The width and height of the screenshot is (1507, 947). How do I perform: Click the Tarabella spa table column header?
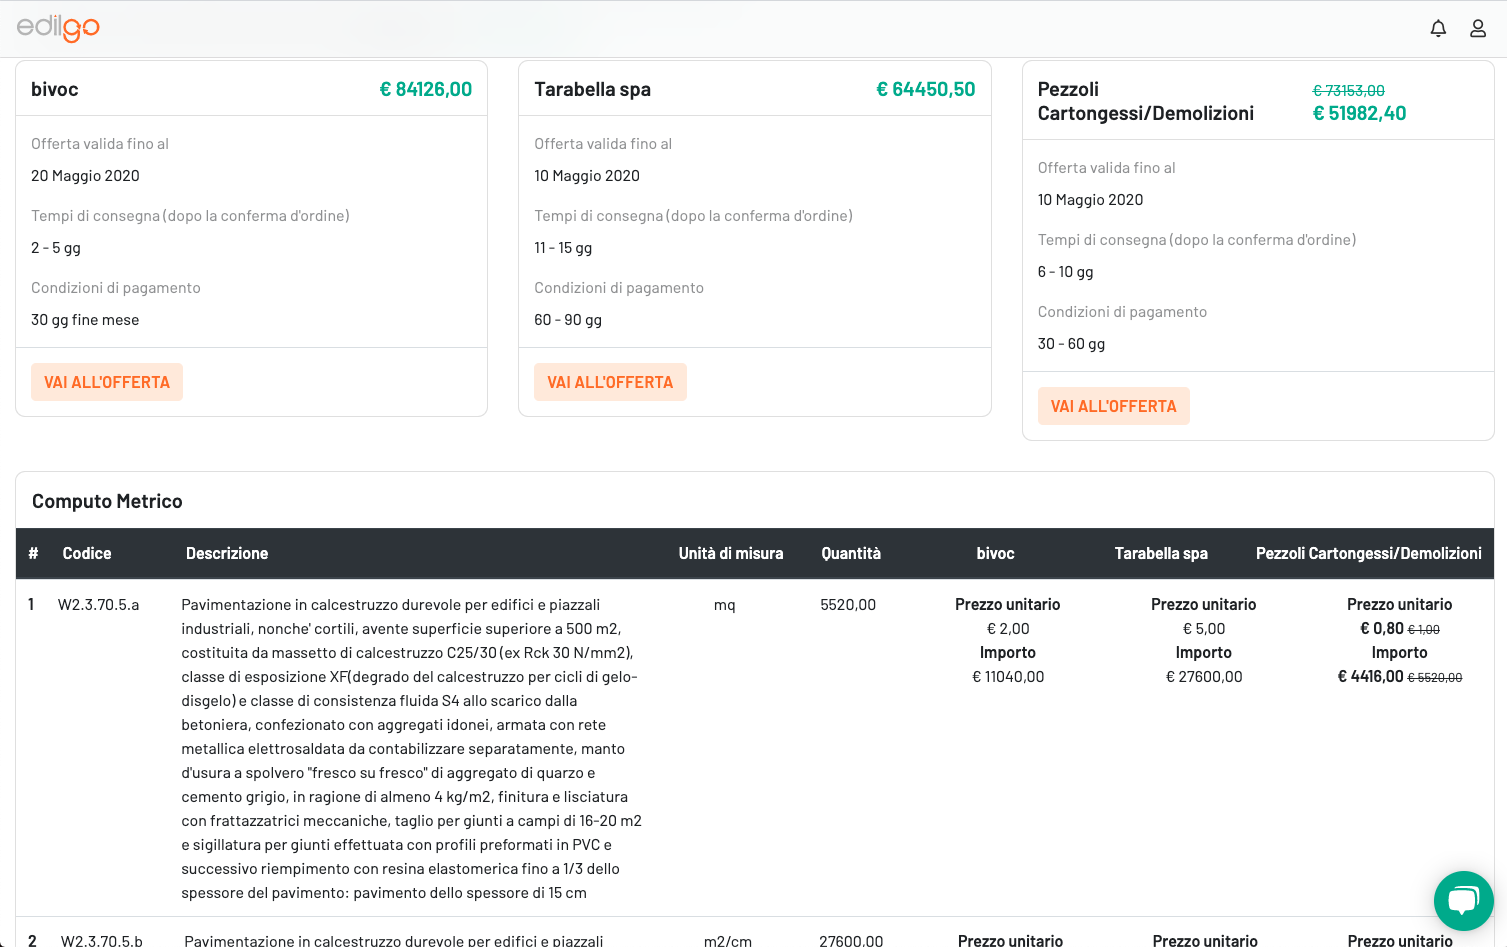pos(1161,553)
